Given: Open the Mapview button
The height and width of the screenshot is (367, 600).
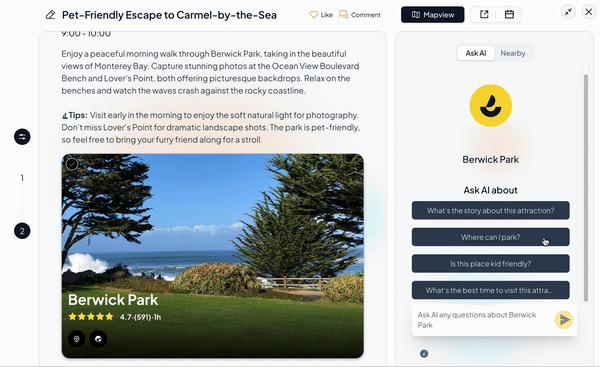Looking at the screenshot, I should click(x=432, y=15).
